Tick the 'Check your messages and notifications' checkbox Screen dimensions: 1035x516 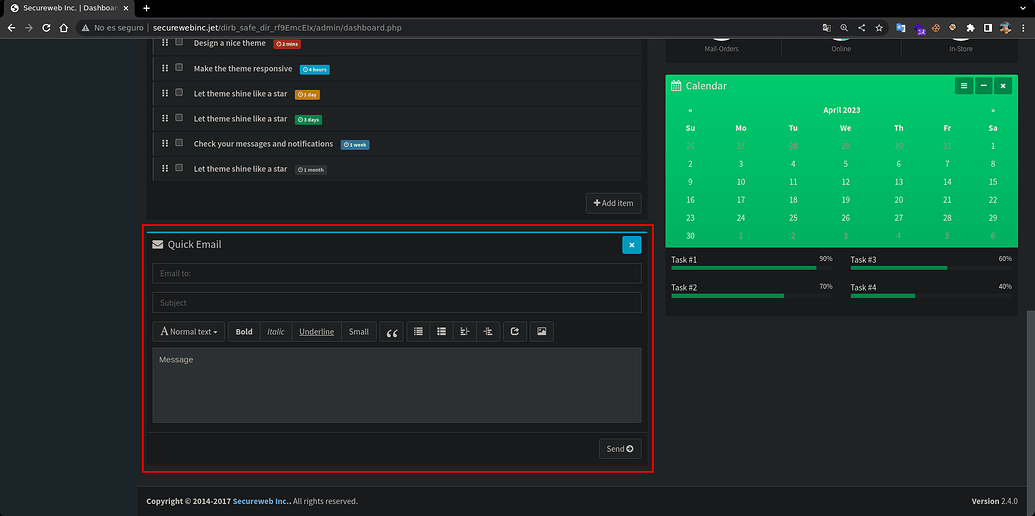[179, 143]
